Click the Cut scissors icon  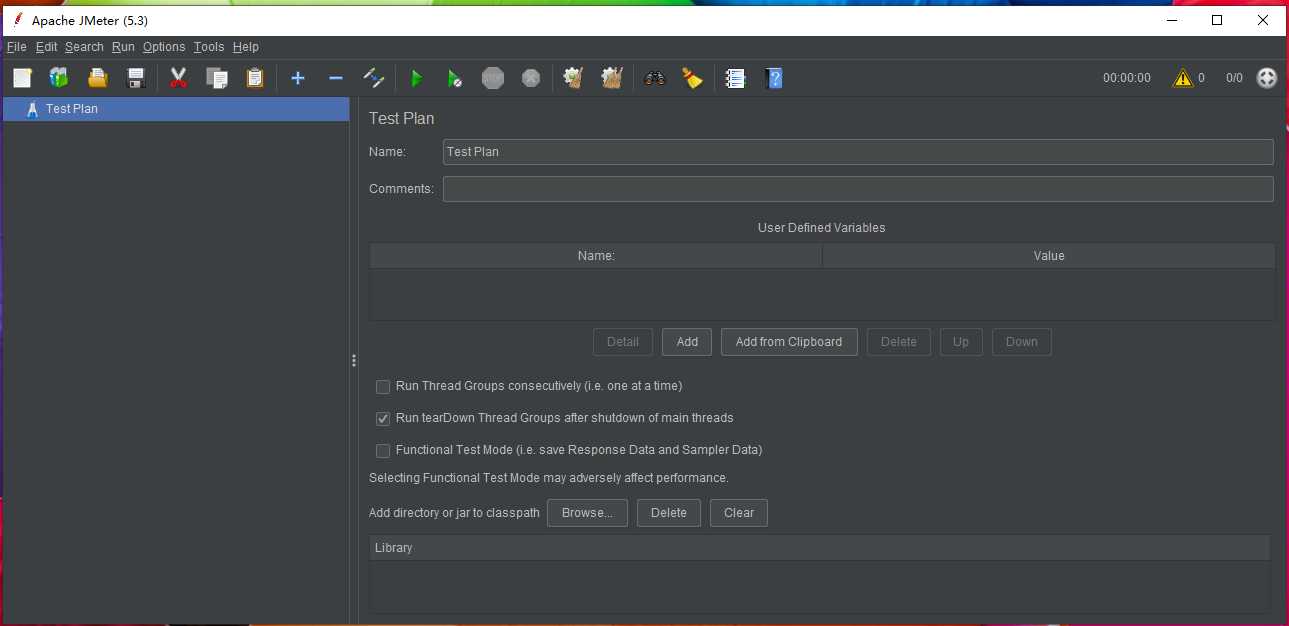point(179,78)
